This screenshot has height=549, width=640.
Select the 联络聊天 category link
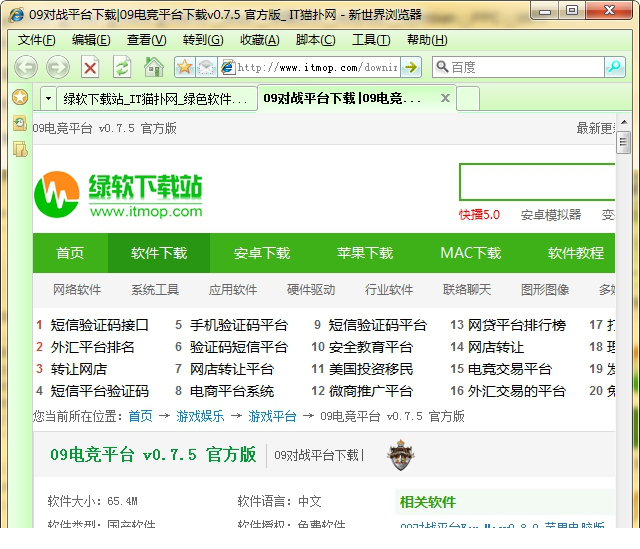point(467,290)
